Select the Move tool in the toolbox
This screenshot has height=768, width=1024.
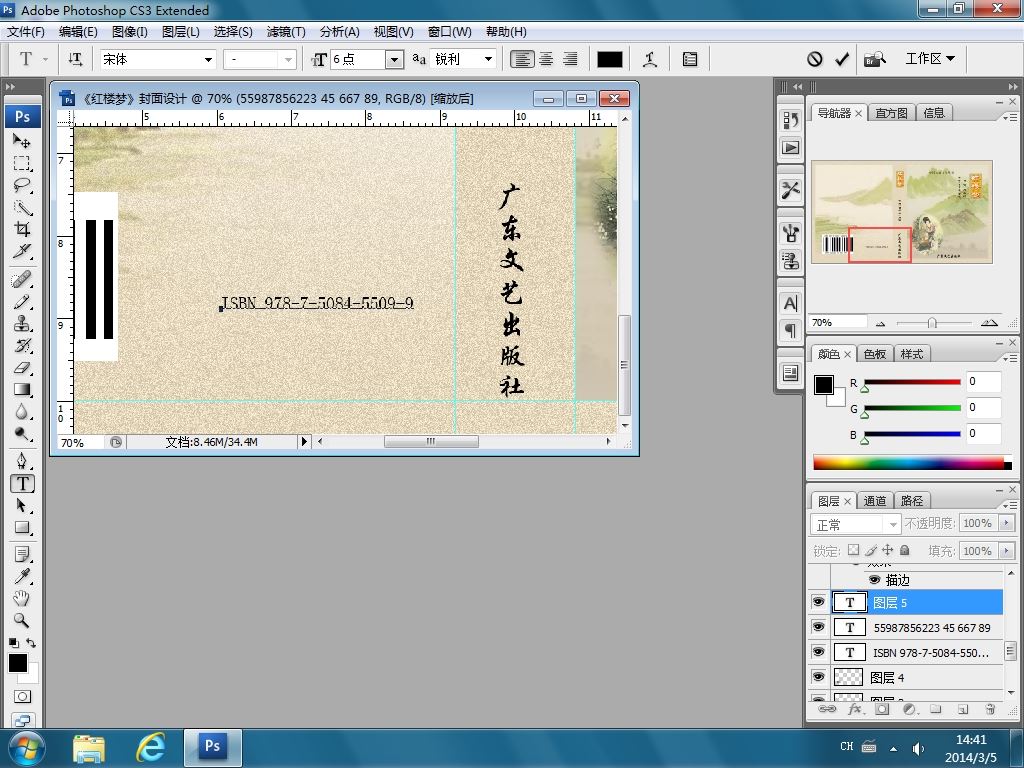click(x=22, y=141)
